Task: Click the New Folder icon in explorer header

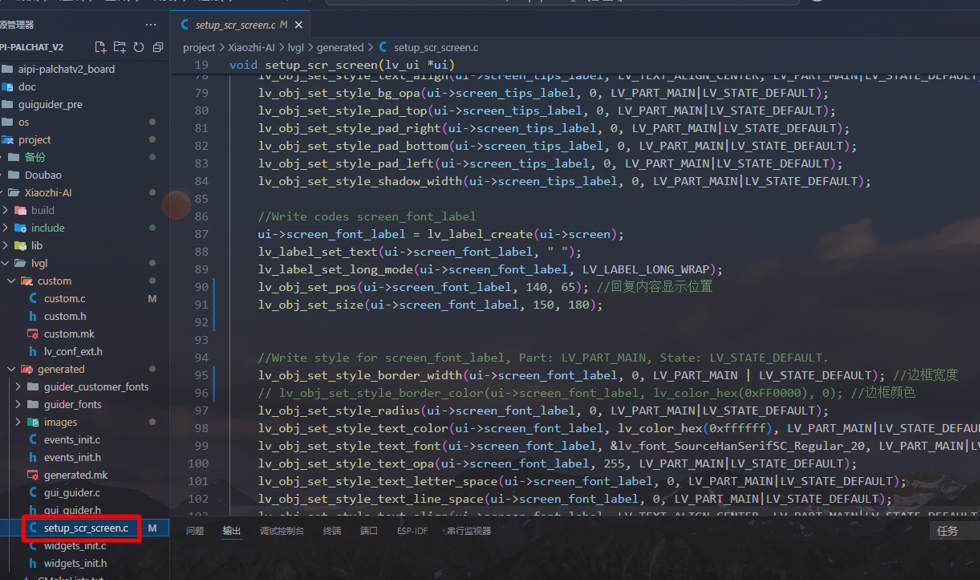Action: pyautogui.click(x=119, y=47)
